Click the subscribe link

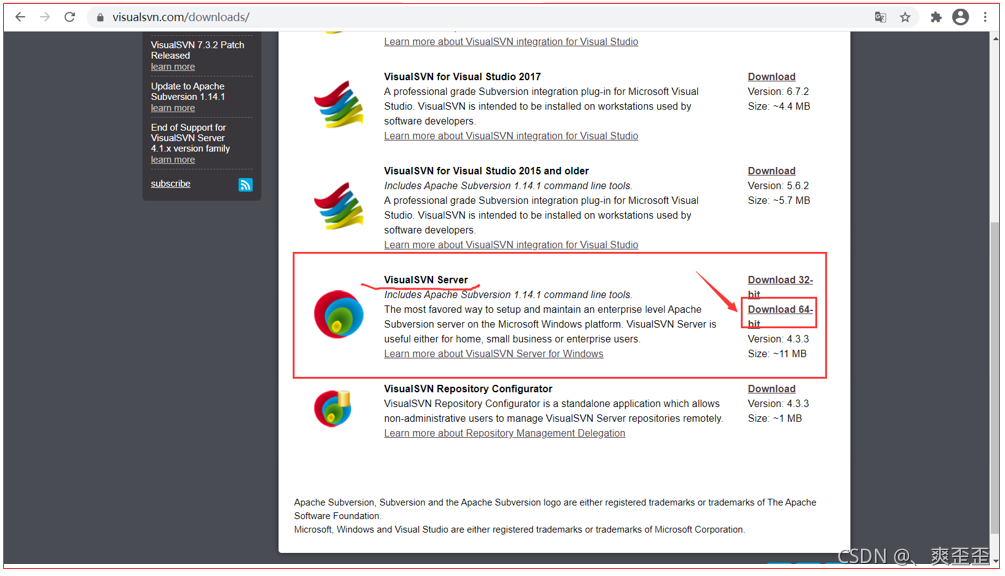point(170,183)
